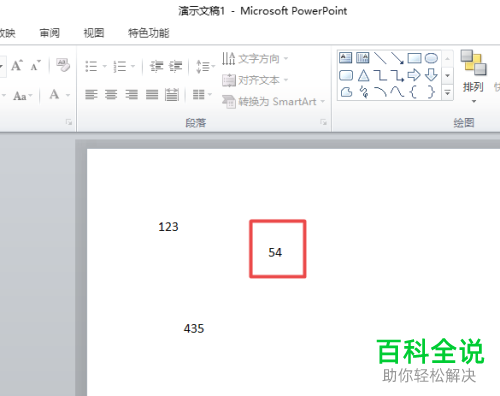This screenshot has height=396, width=500.
Task: Select the rounded rectangle shape
Action: [x=346, y=75]
